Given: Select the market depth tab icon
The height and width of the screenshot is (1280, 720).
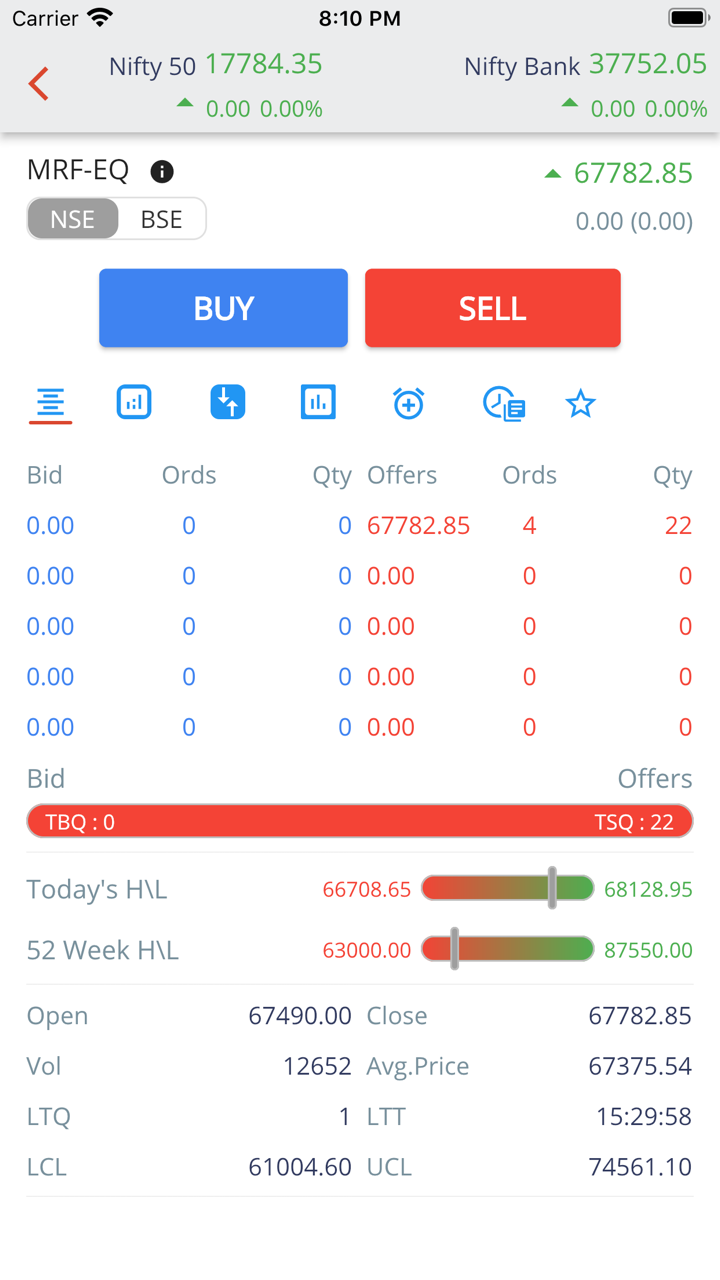Looking at the screenshot, I should tap(50, 403).
